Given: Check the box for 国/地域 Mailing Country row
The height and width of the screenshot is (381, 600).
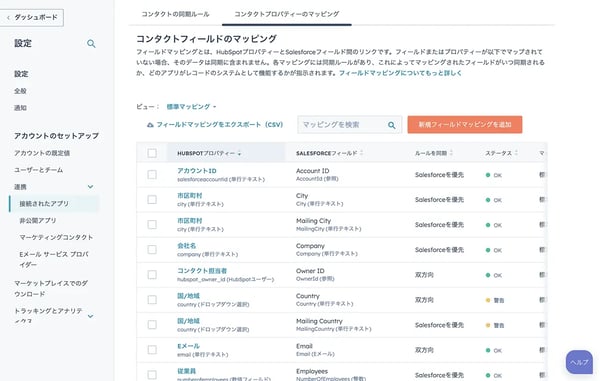Looking at the screenshot, I should 152,325.
